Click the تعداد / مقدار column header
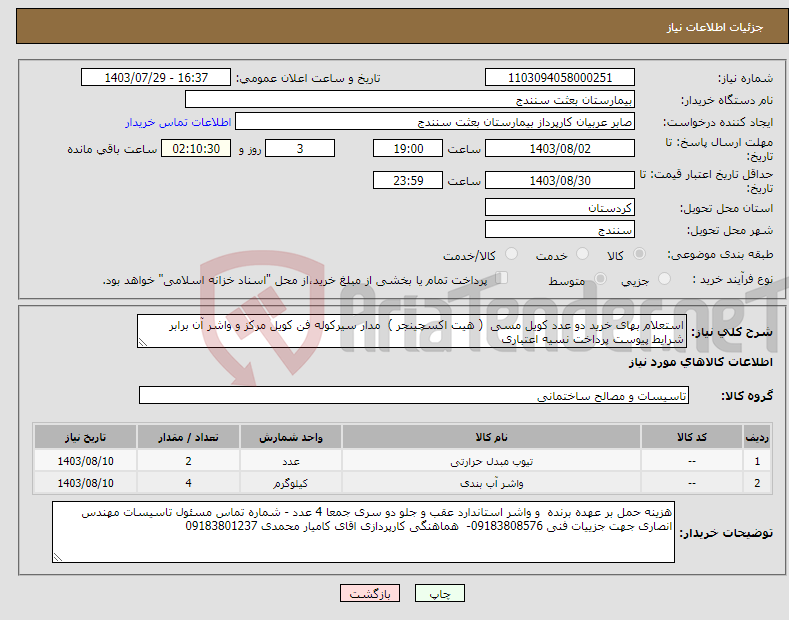The image size is (789, 620). point(188,437)
